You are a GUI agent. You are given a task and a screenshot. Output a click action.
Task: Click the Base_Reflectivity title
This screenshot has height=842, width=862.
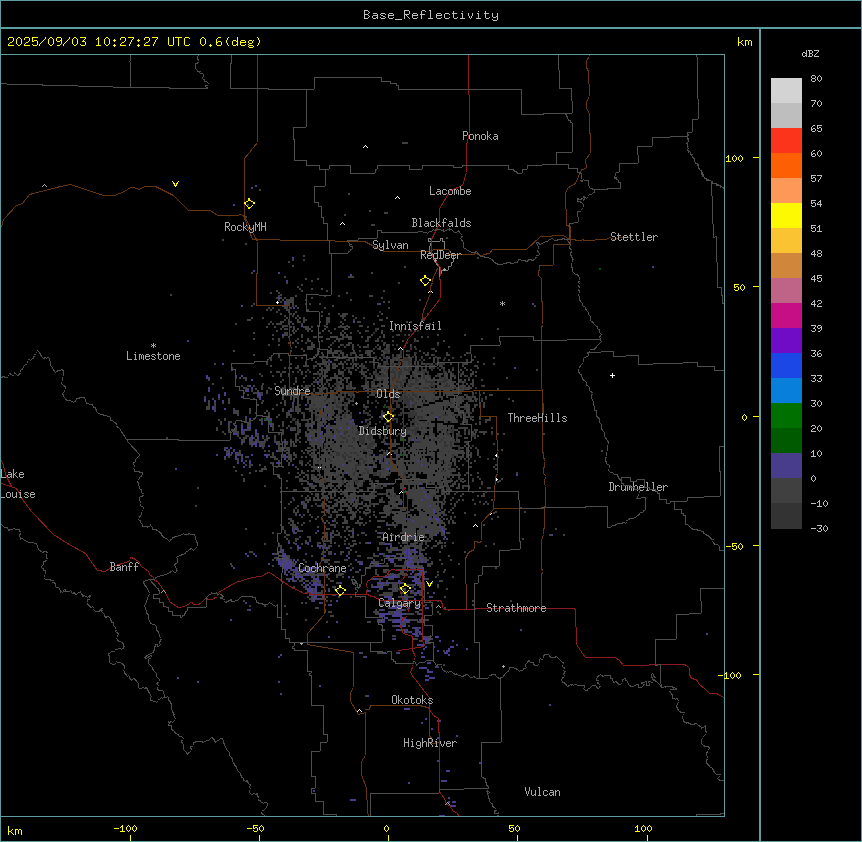click(431, 15)
